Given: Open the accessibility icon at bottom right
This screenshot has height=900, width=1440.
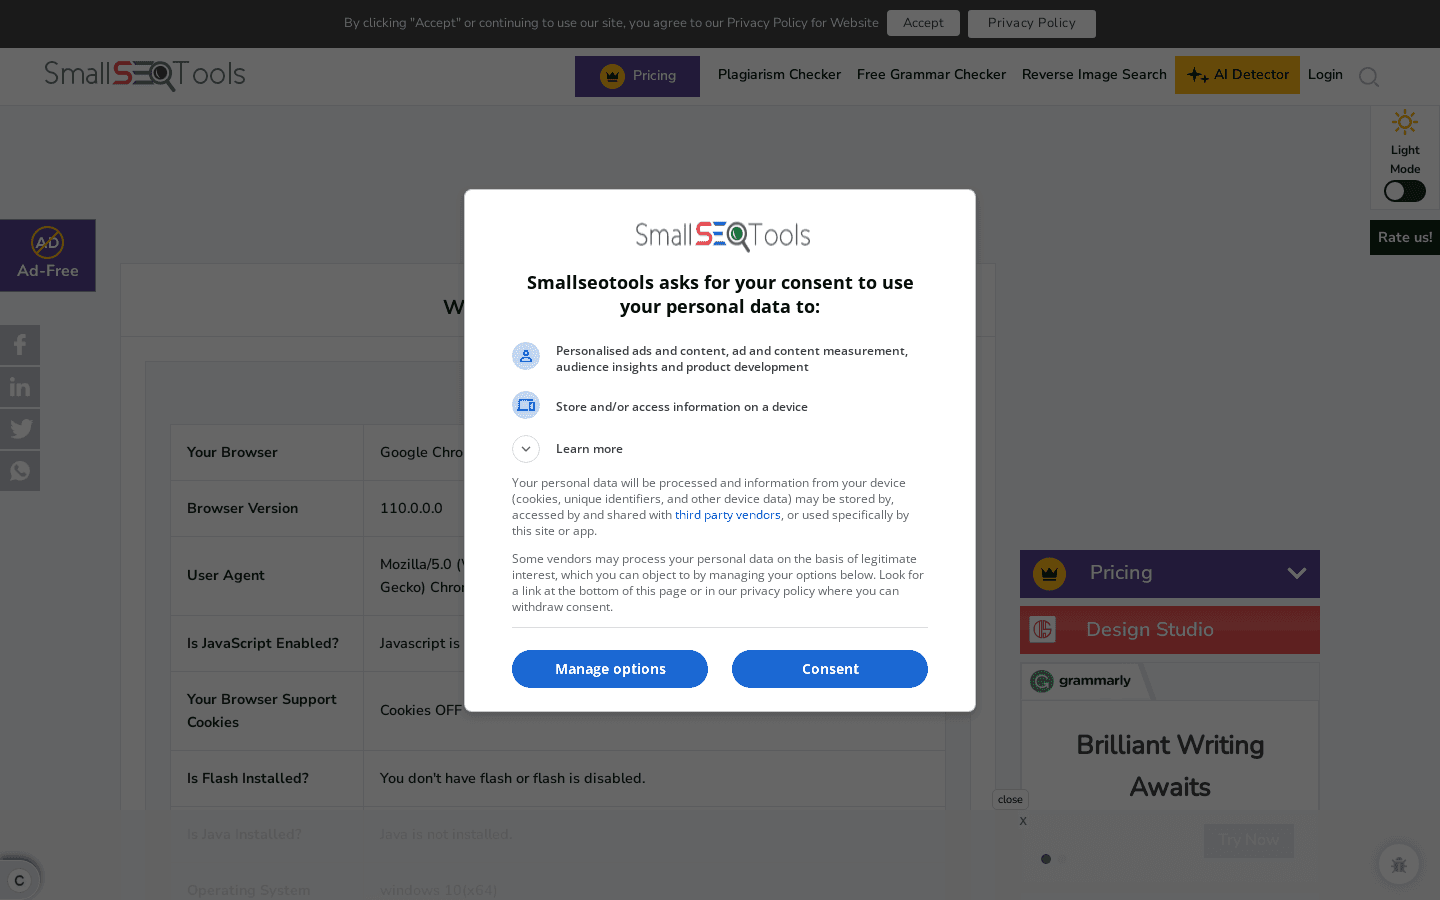Looking at the screenshot, I should pos(1398,864).
